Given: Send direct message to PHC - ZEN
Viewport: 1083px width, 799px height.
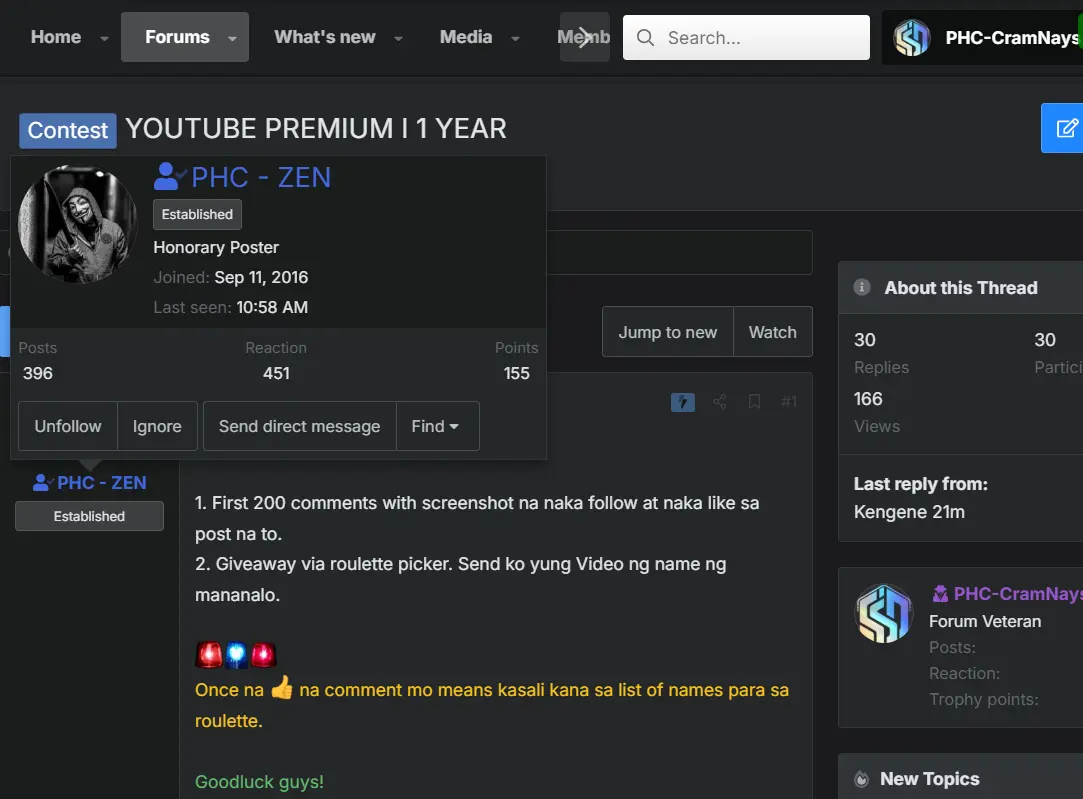Looking at the screenshot, I should 300,426.
